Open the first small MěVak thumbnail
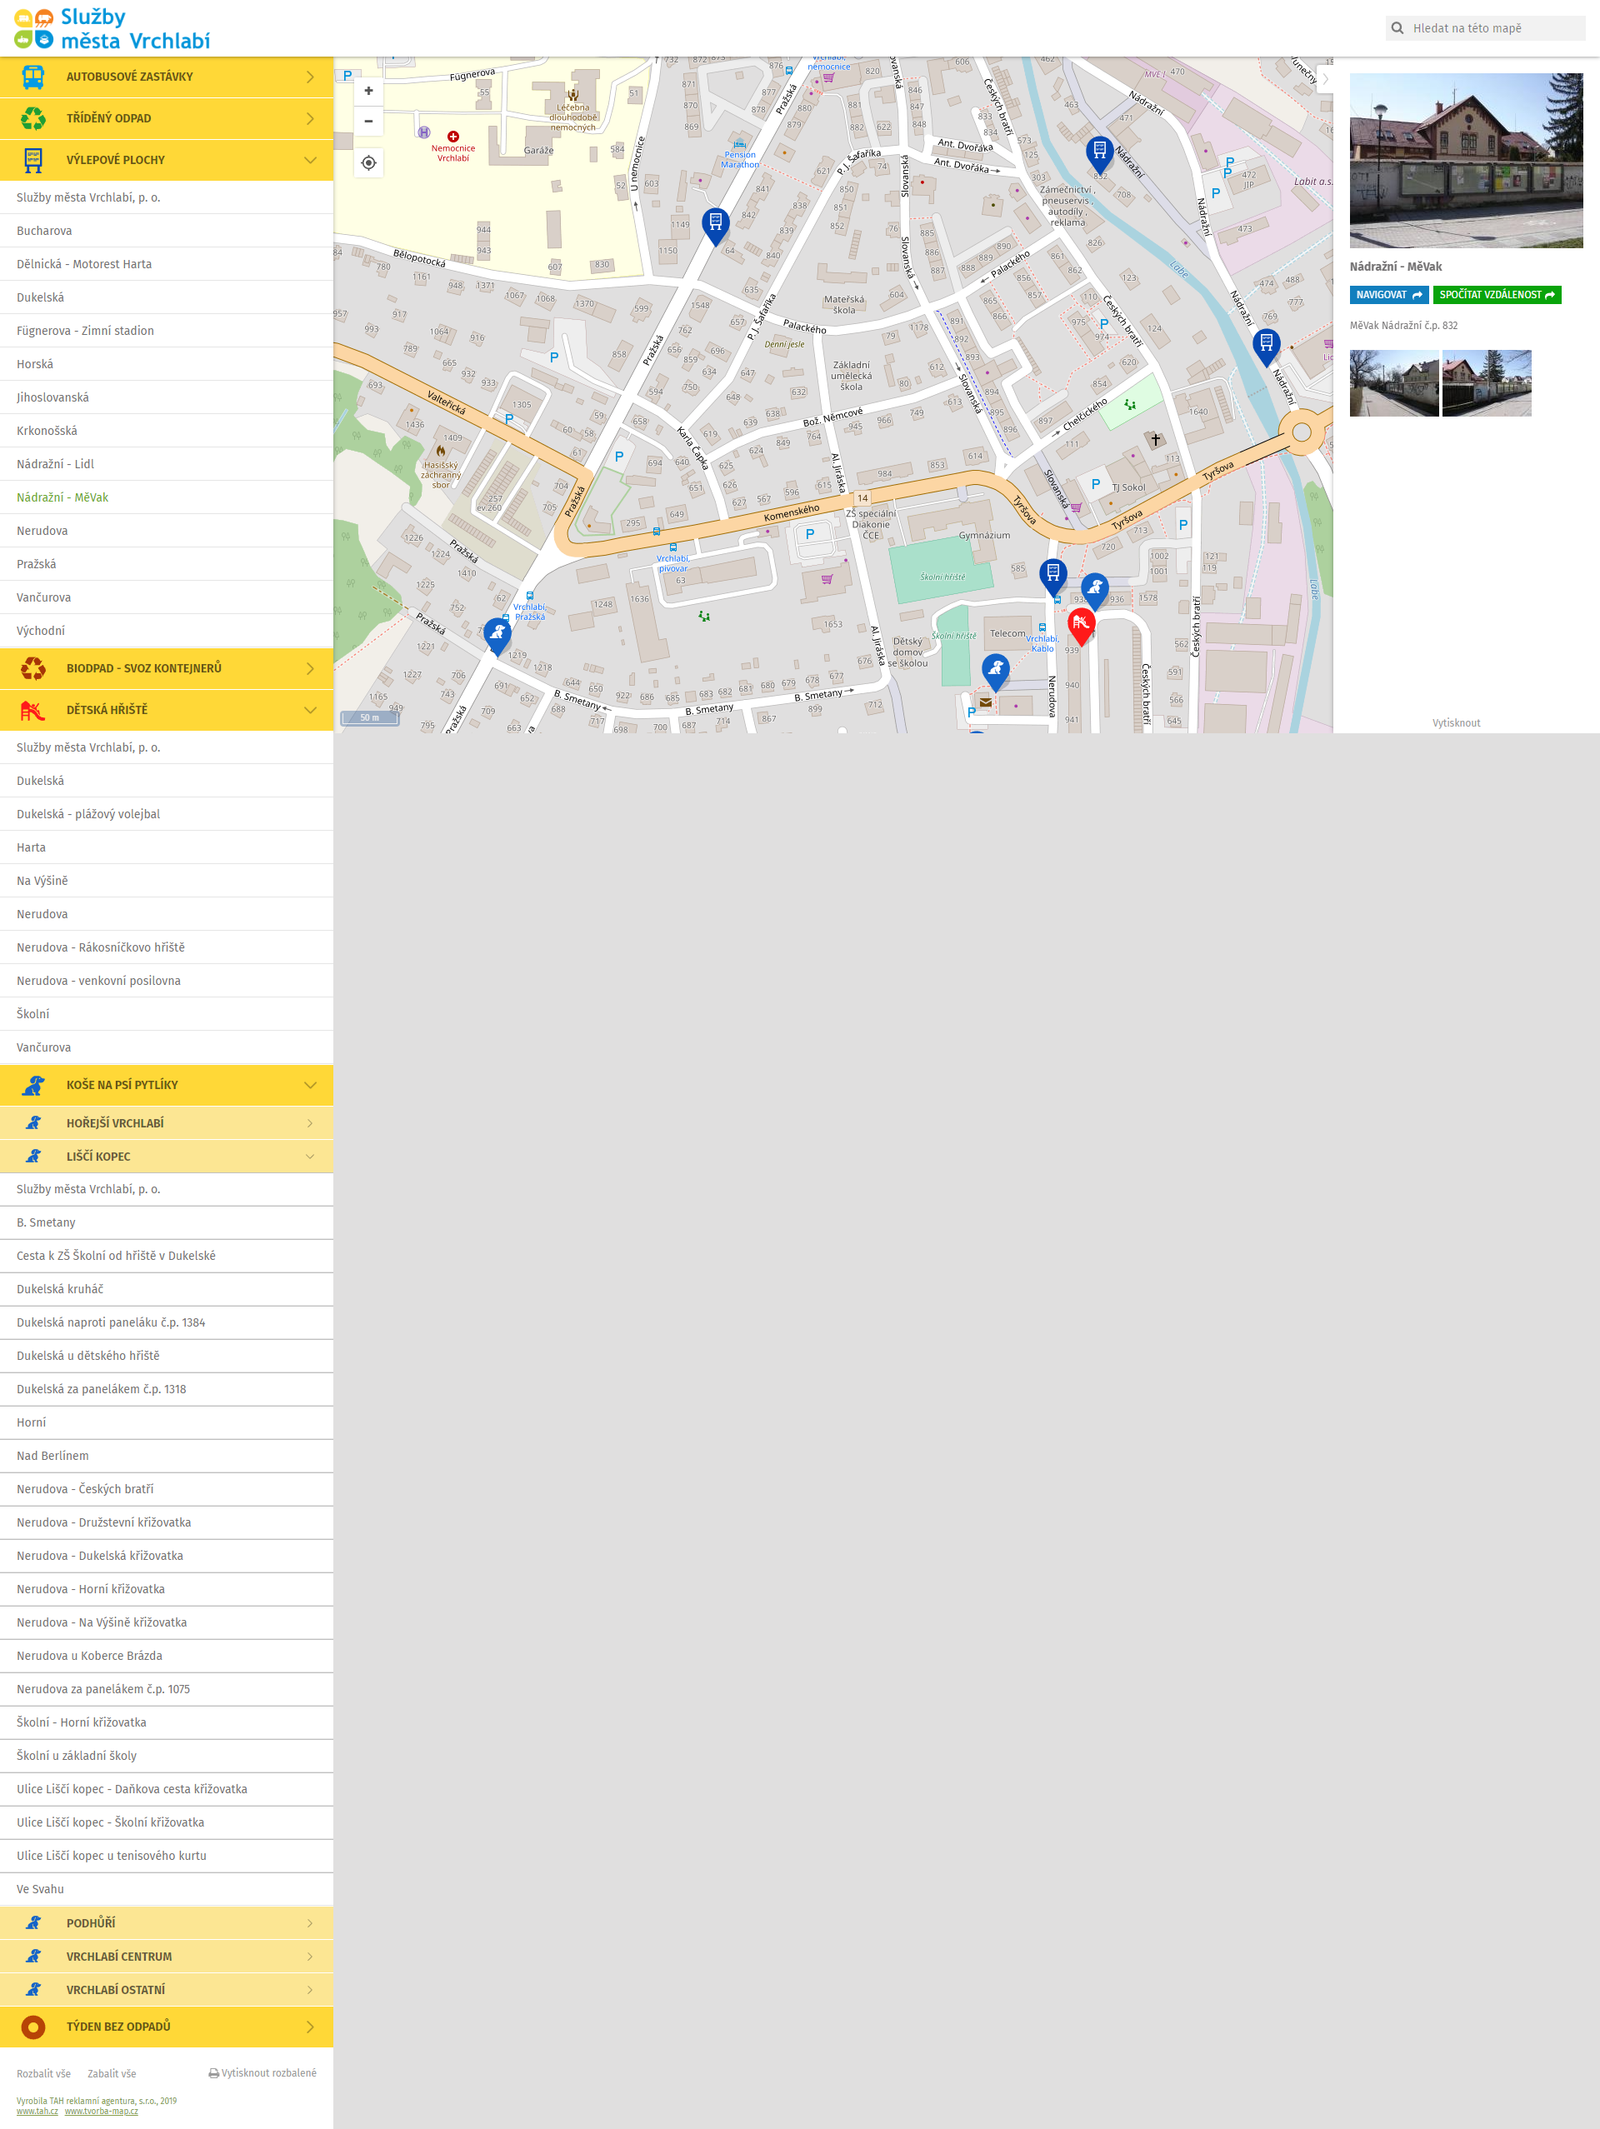Viewport: 1600px width, 2129px height. pos(1394,383)
